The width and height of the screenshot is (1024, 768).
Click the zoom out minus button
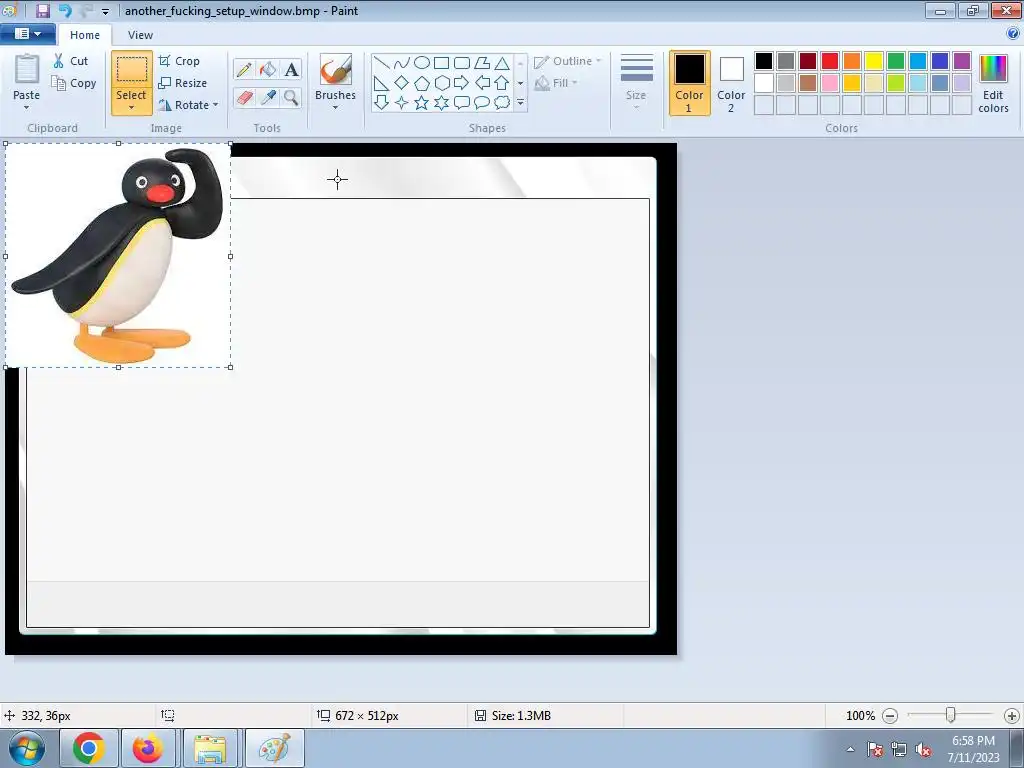tap(889, 716)
